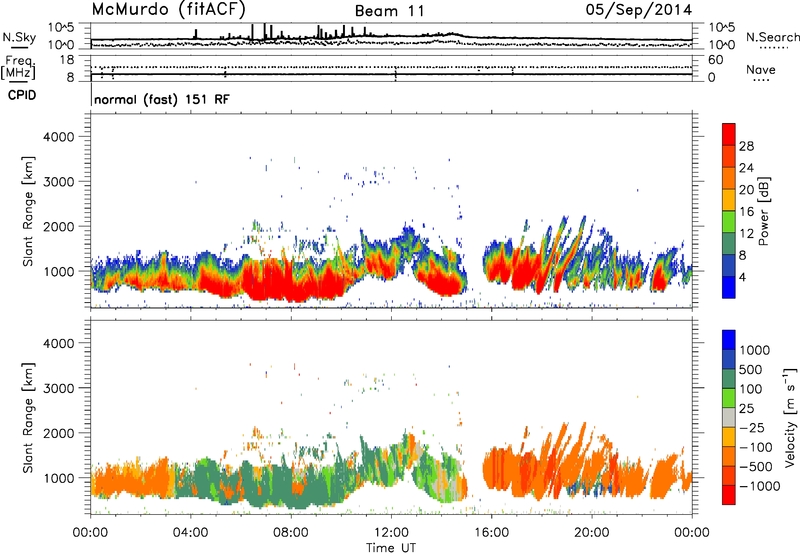Click the 18 tick on the frequency axis

click(x=67, y=60)
